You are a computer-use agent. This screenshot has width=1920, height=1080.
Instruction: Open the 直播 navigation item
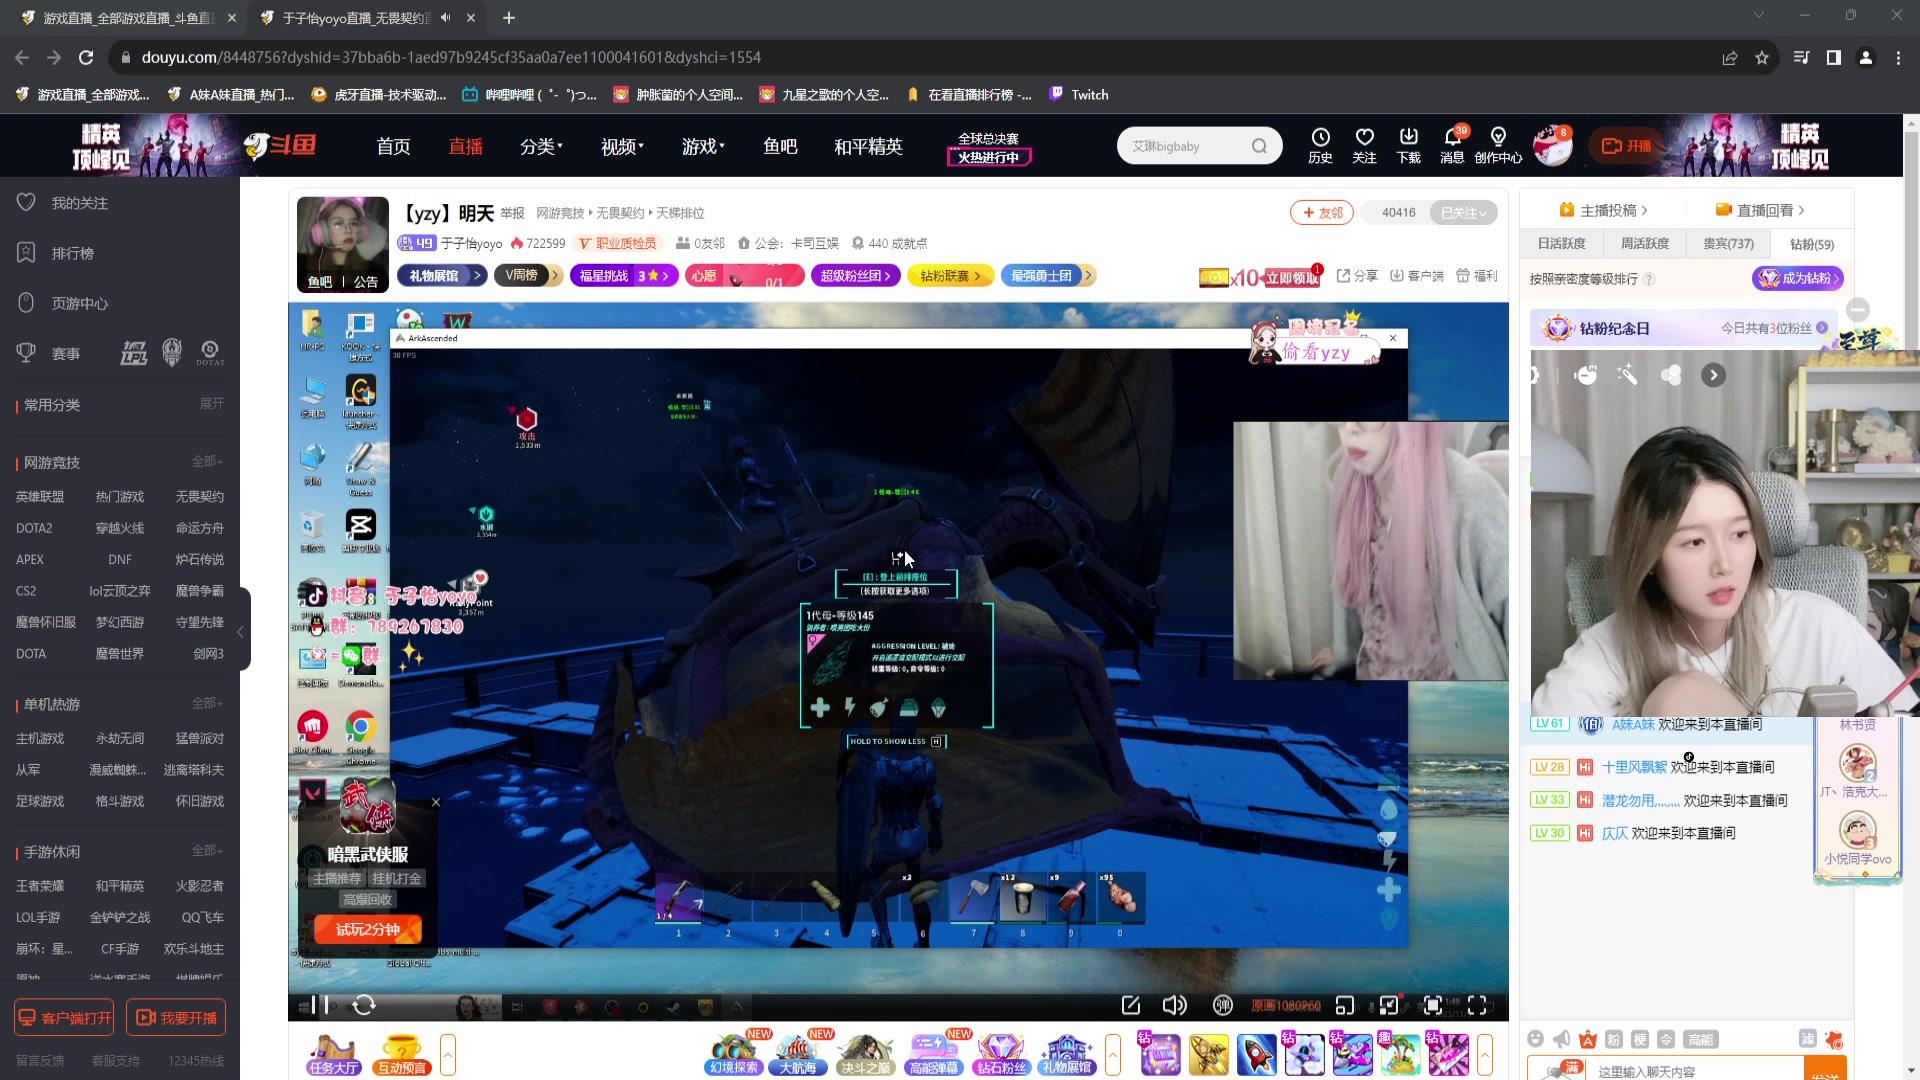pos(465,146)
